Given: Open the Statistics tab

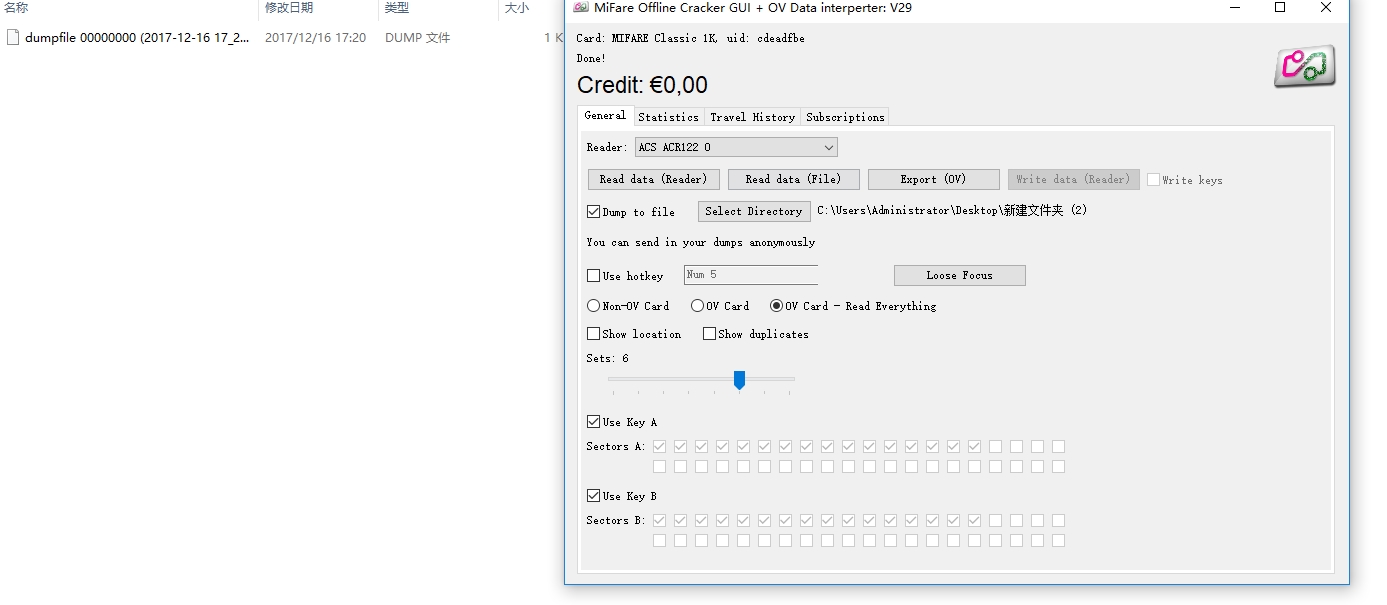Looking at the screenshot, I should pyautogui.click(x=668, y=117).
